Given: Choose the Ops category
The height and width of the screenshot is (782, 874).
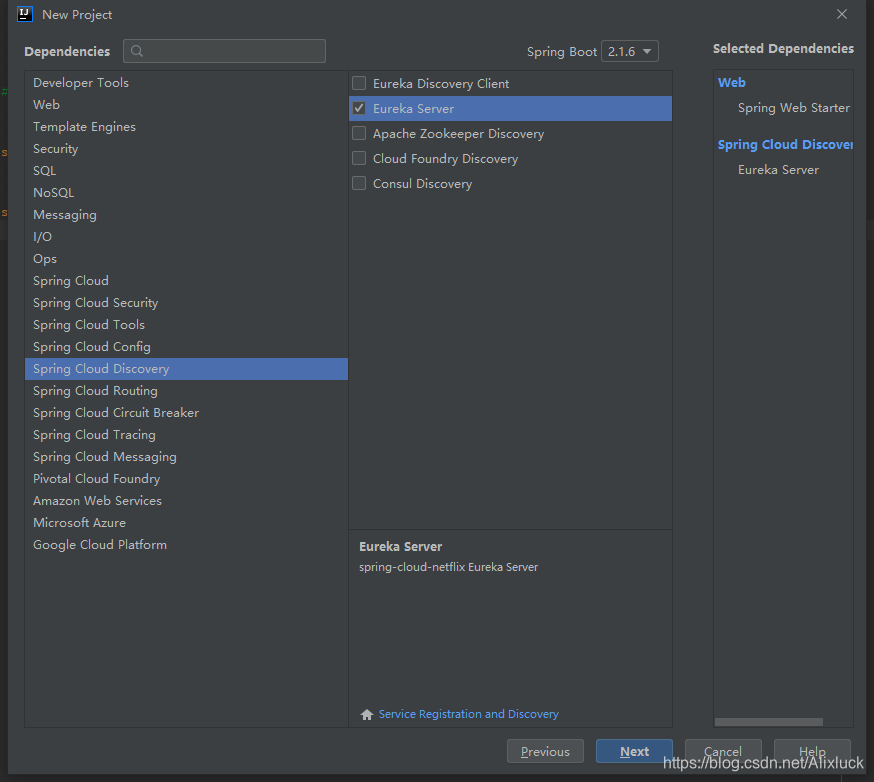Looking at the screenshot, I should (186, 259).
